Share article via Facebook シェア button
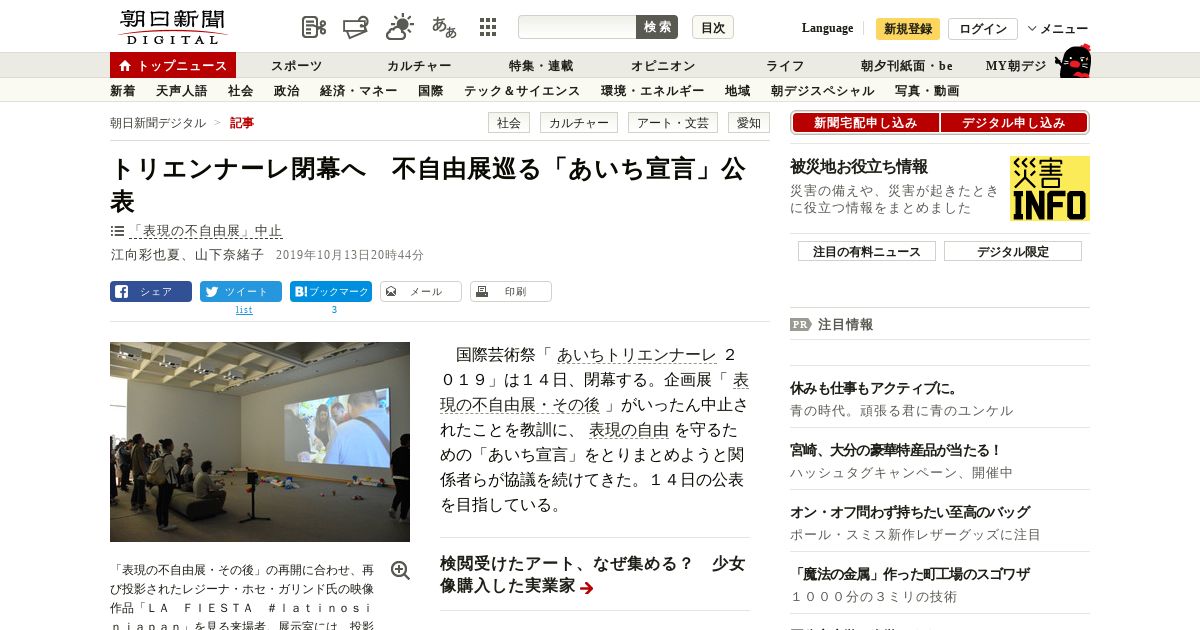 tap(151, 292)
